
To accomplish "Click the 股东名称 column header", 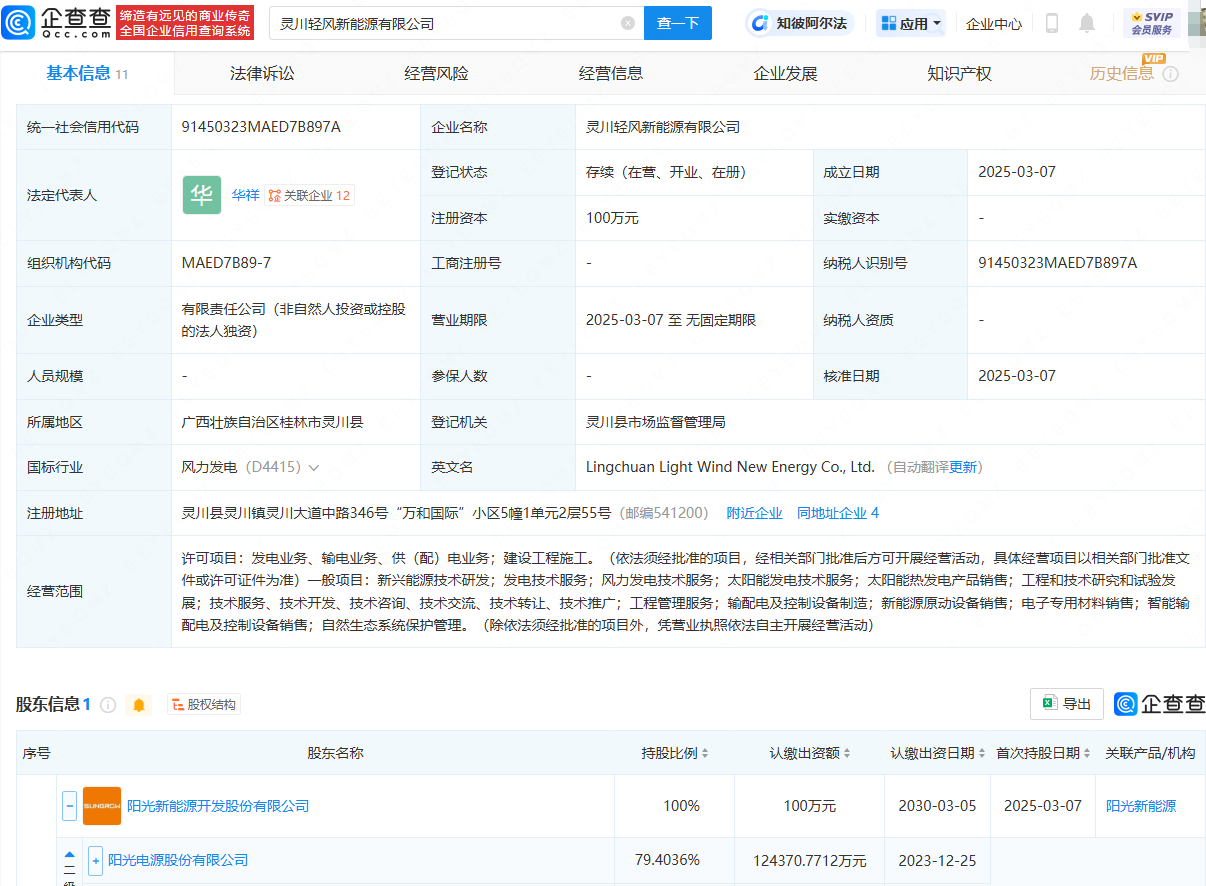I will point(335,753).
